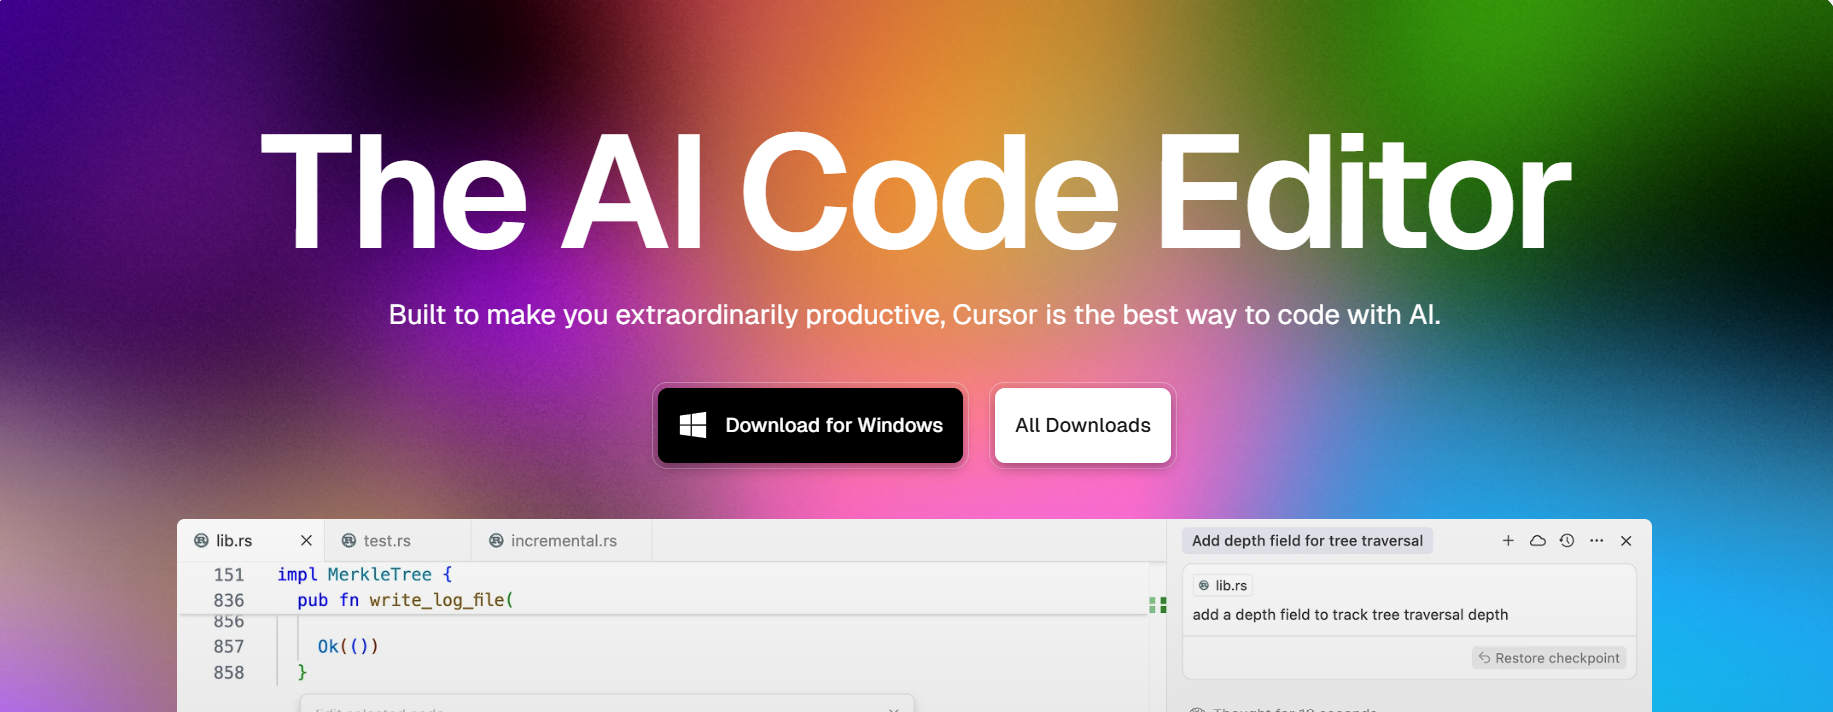Click green change markers in editor gutter
This screenshot has height=712, width=1833.
click(1158, 605)
